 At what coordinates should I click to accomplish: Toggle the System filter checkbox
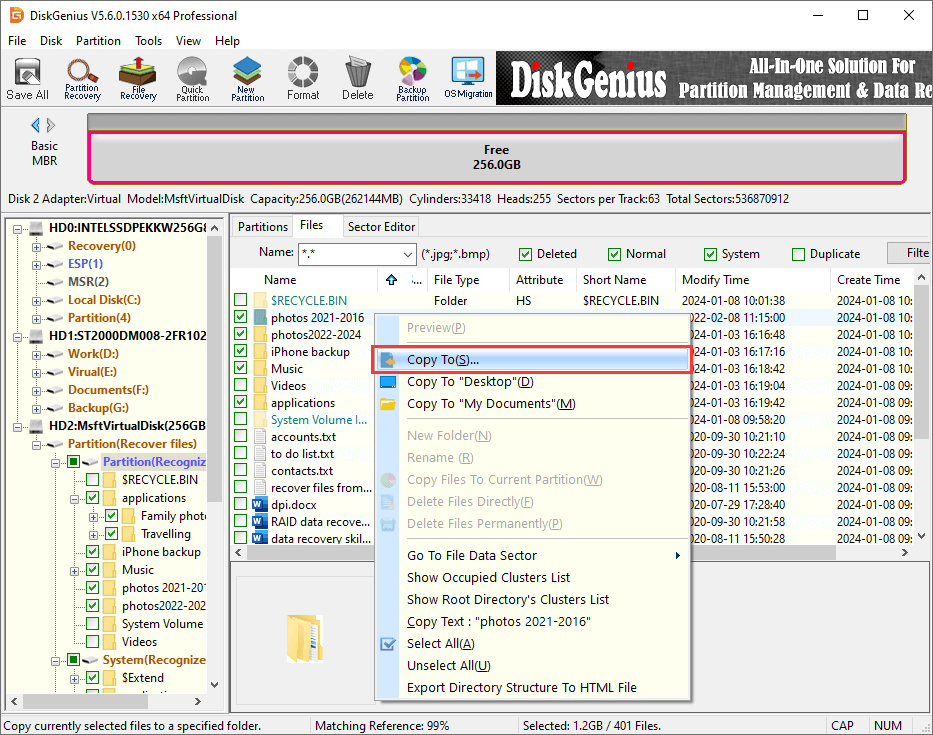(x=710, y=255)
